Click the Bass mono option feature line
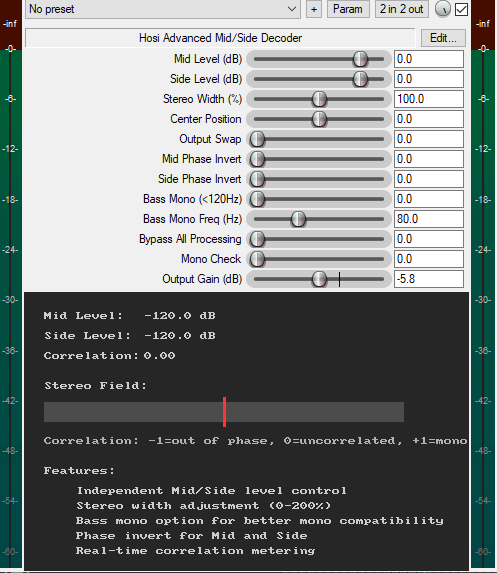The image size is (497, 573). click(x=259, y=521)
